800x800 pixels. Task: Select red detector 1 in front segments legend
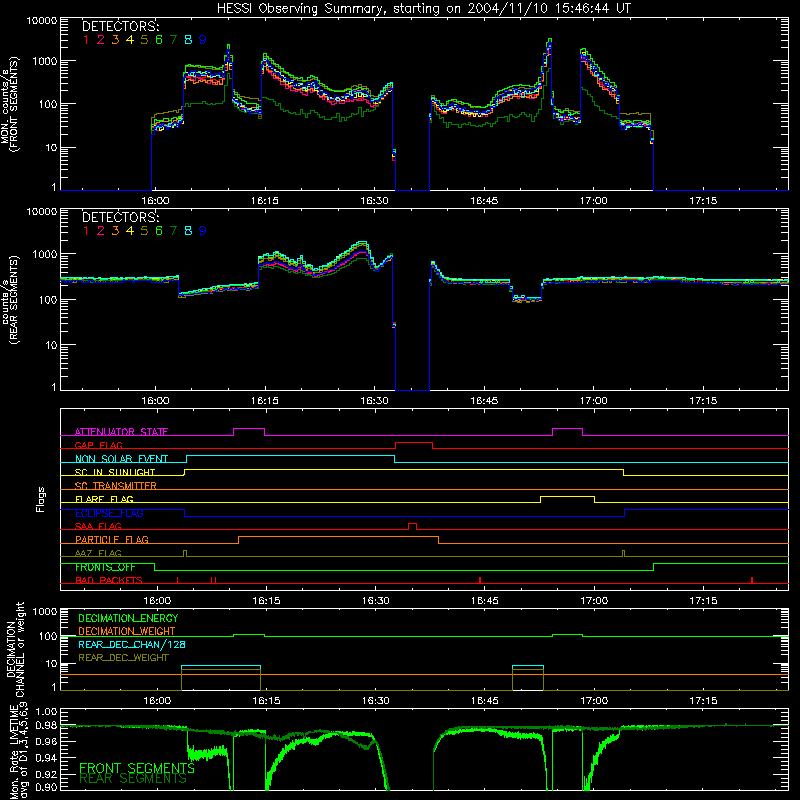(86, 40)
